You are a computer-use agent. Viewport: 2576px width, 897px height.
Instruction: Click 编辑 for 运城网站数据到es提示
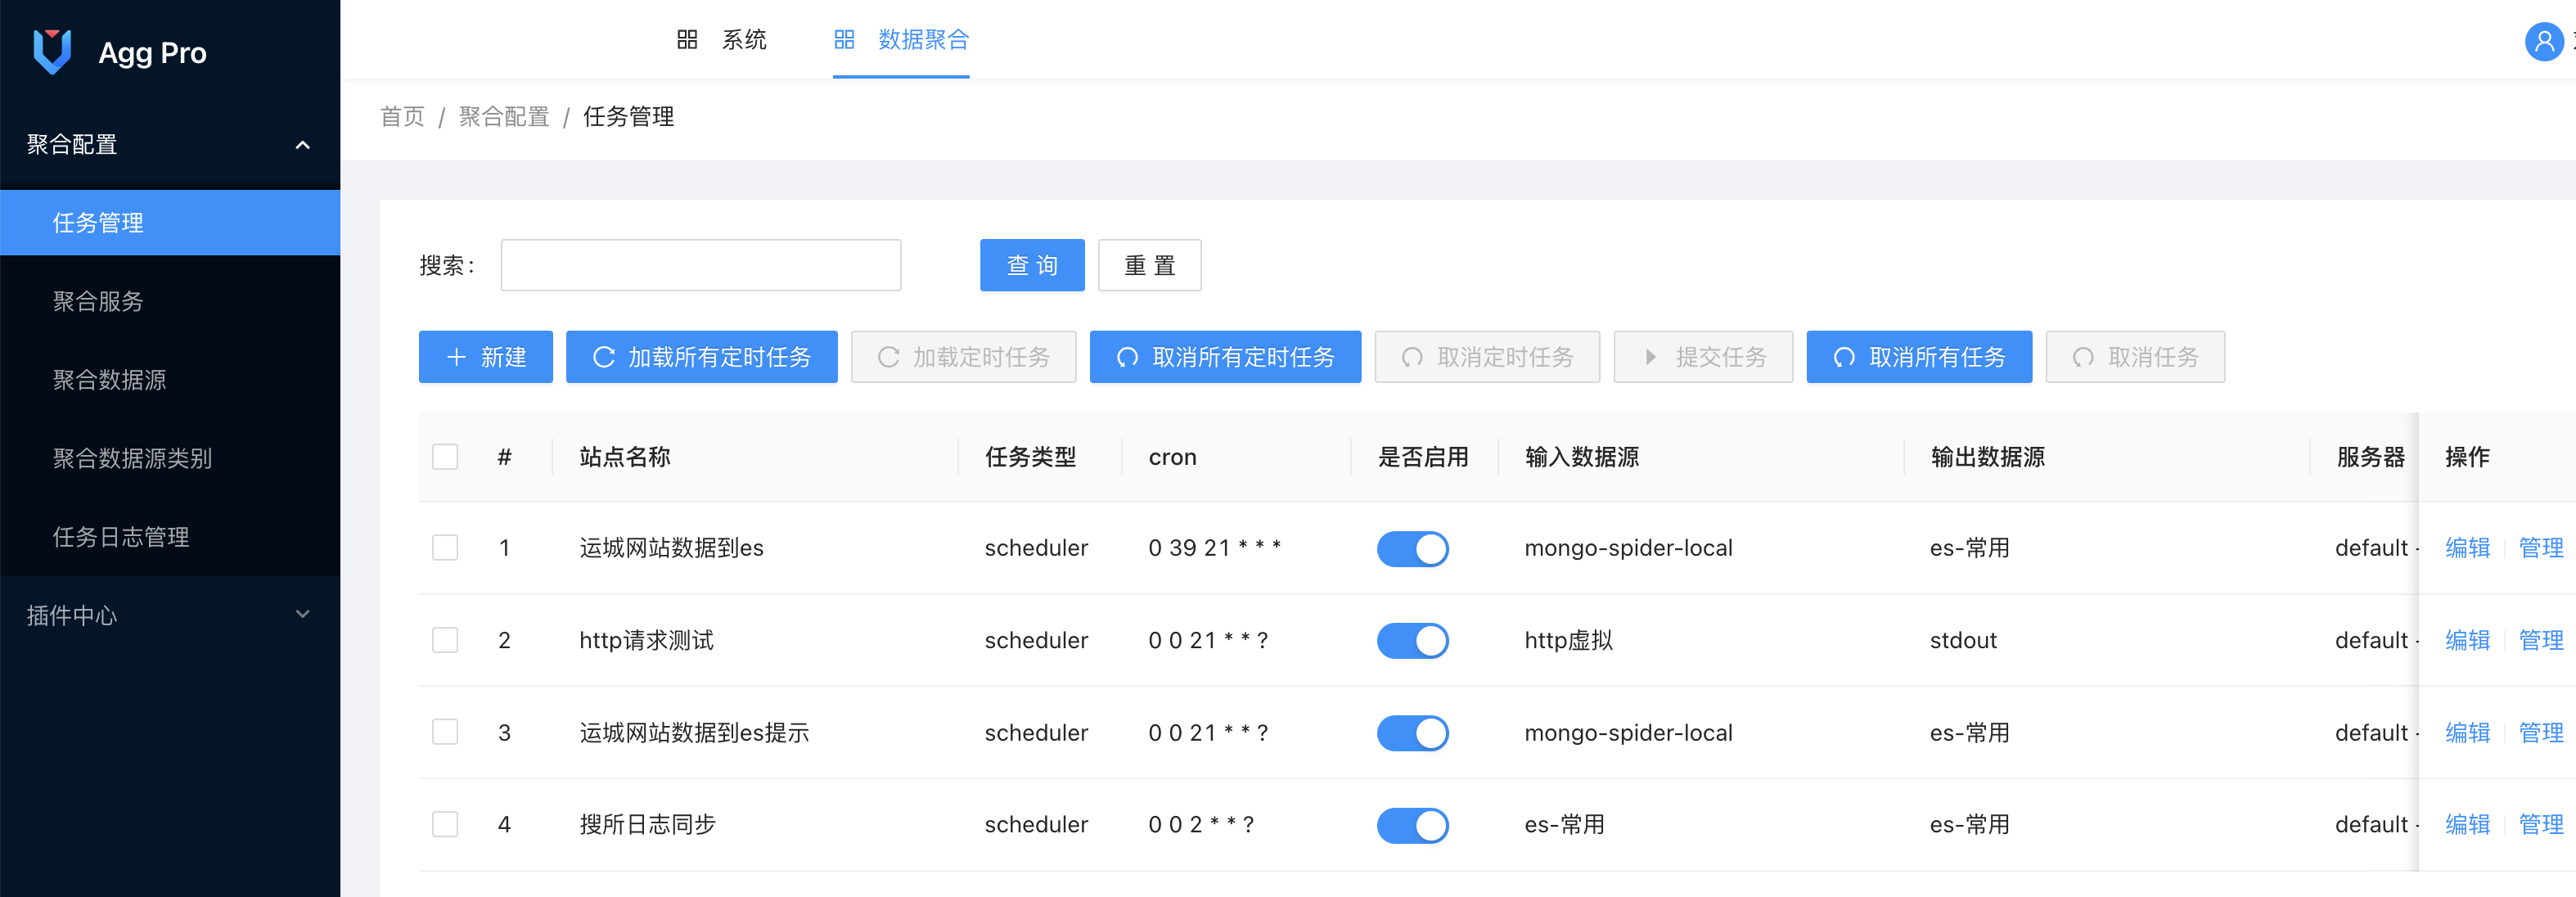[x=2467, y=733]
